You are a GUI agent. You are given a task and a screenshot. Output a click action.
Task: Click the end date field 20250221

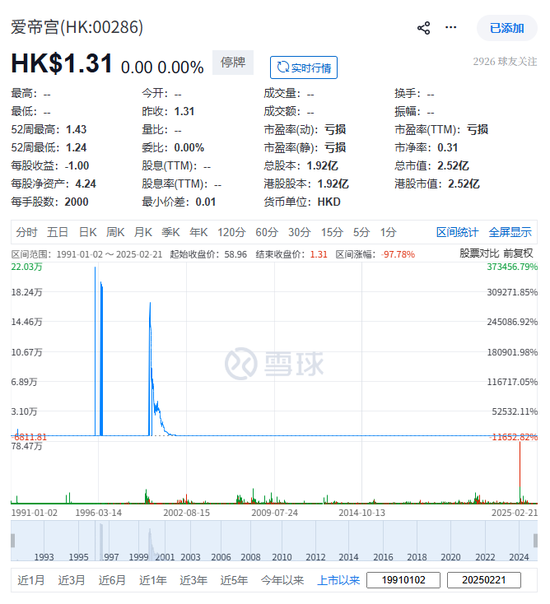(484, 580)
